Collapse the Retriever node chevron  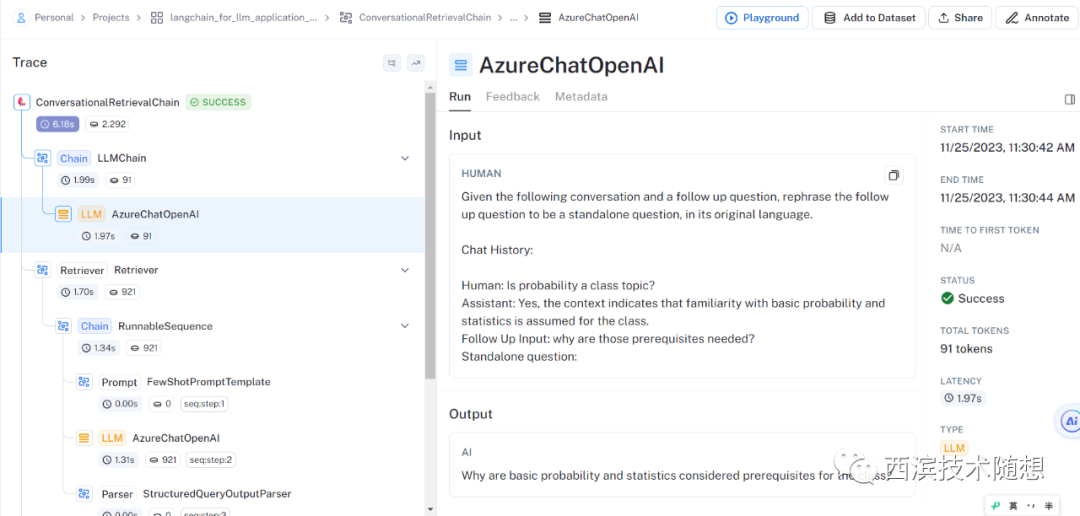coord(405,270)
